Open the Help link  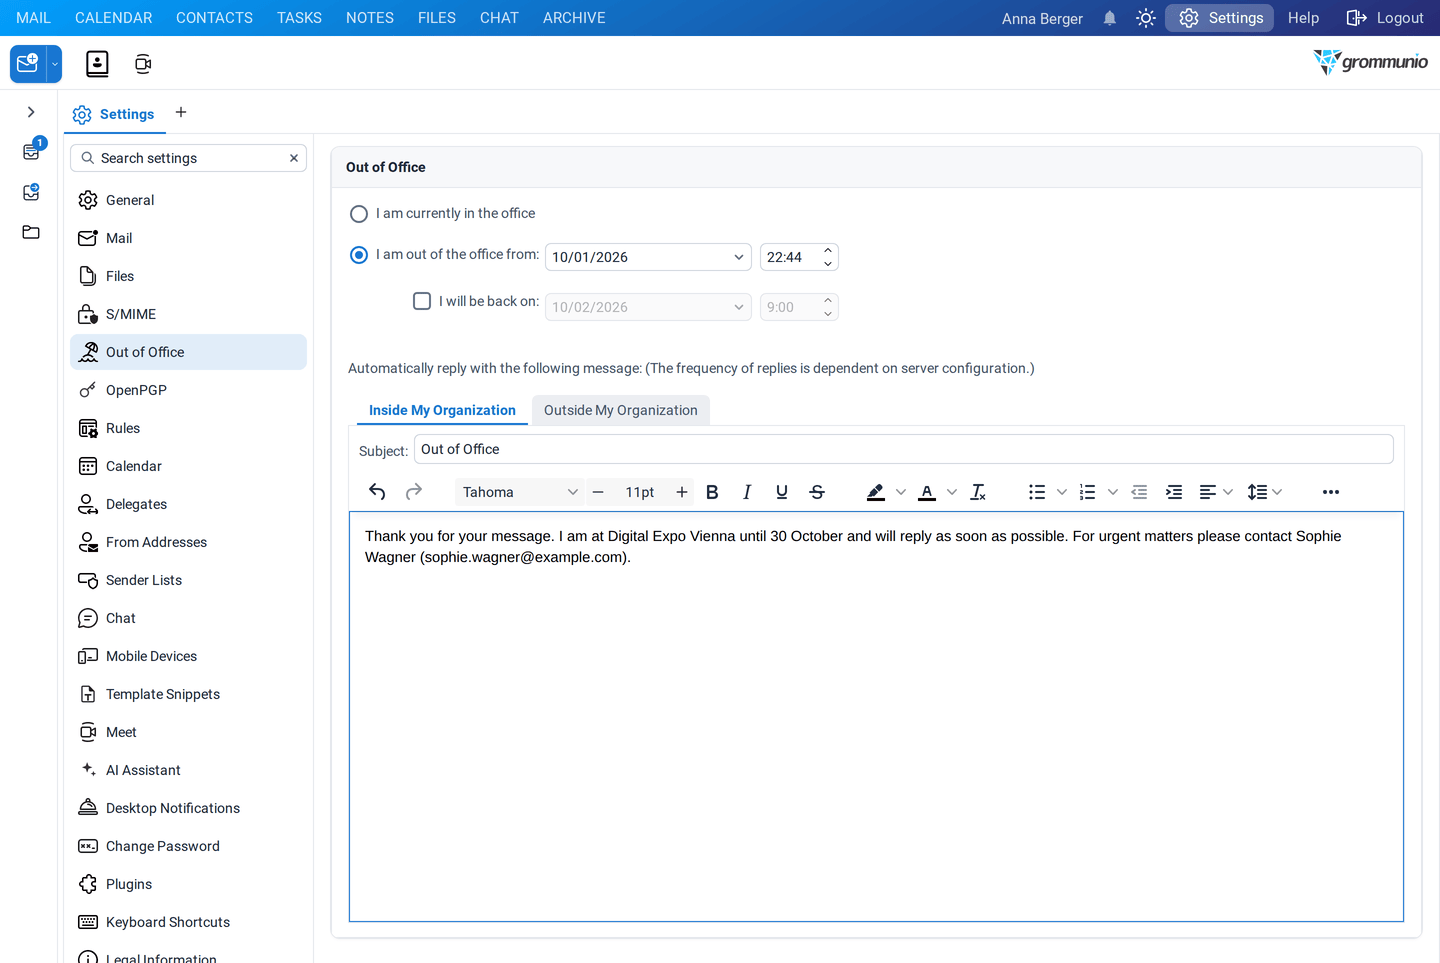(1304, 18)
